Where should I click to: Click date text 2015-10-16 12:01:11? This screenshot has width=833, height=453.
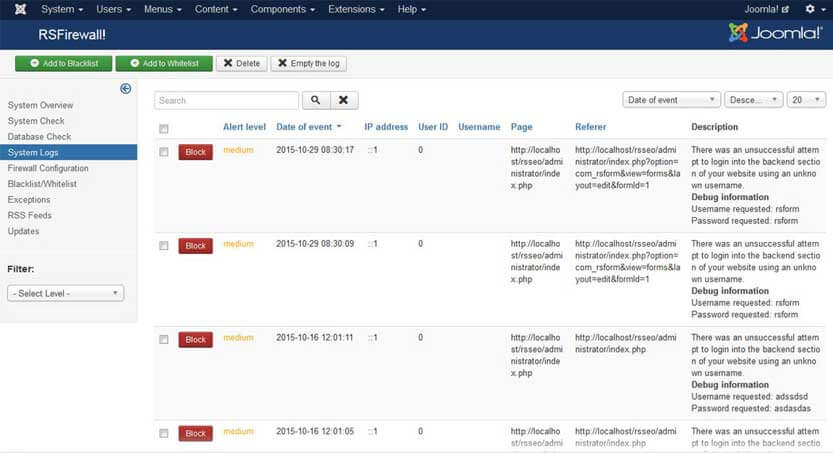tap(314, 338)
